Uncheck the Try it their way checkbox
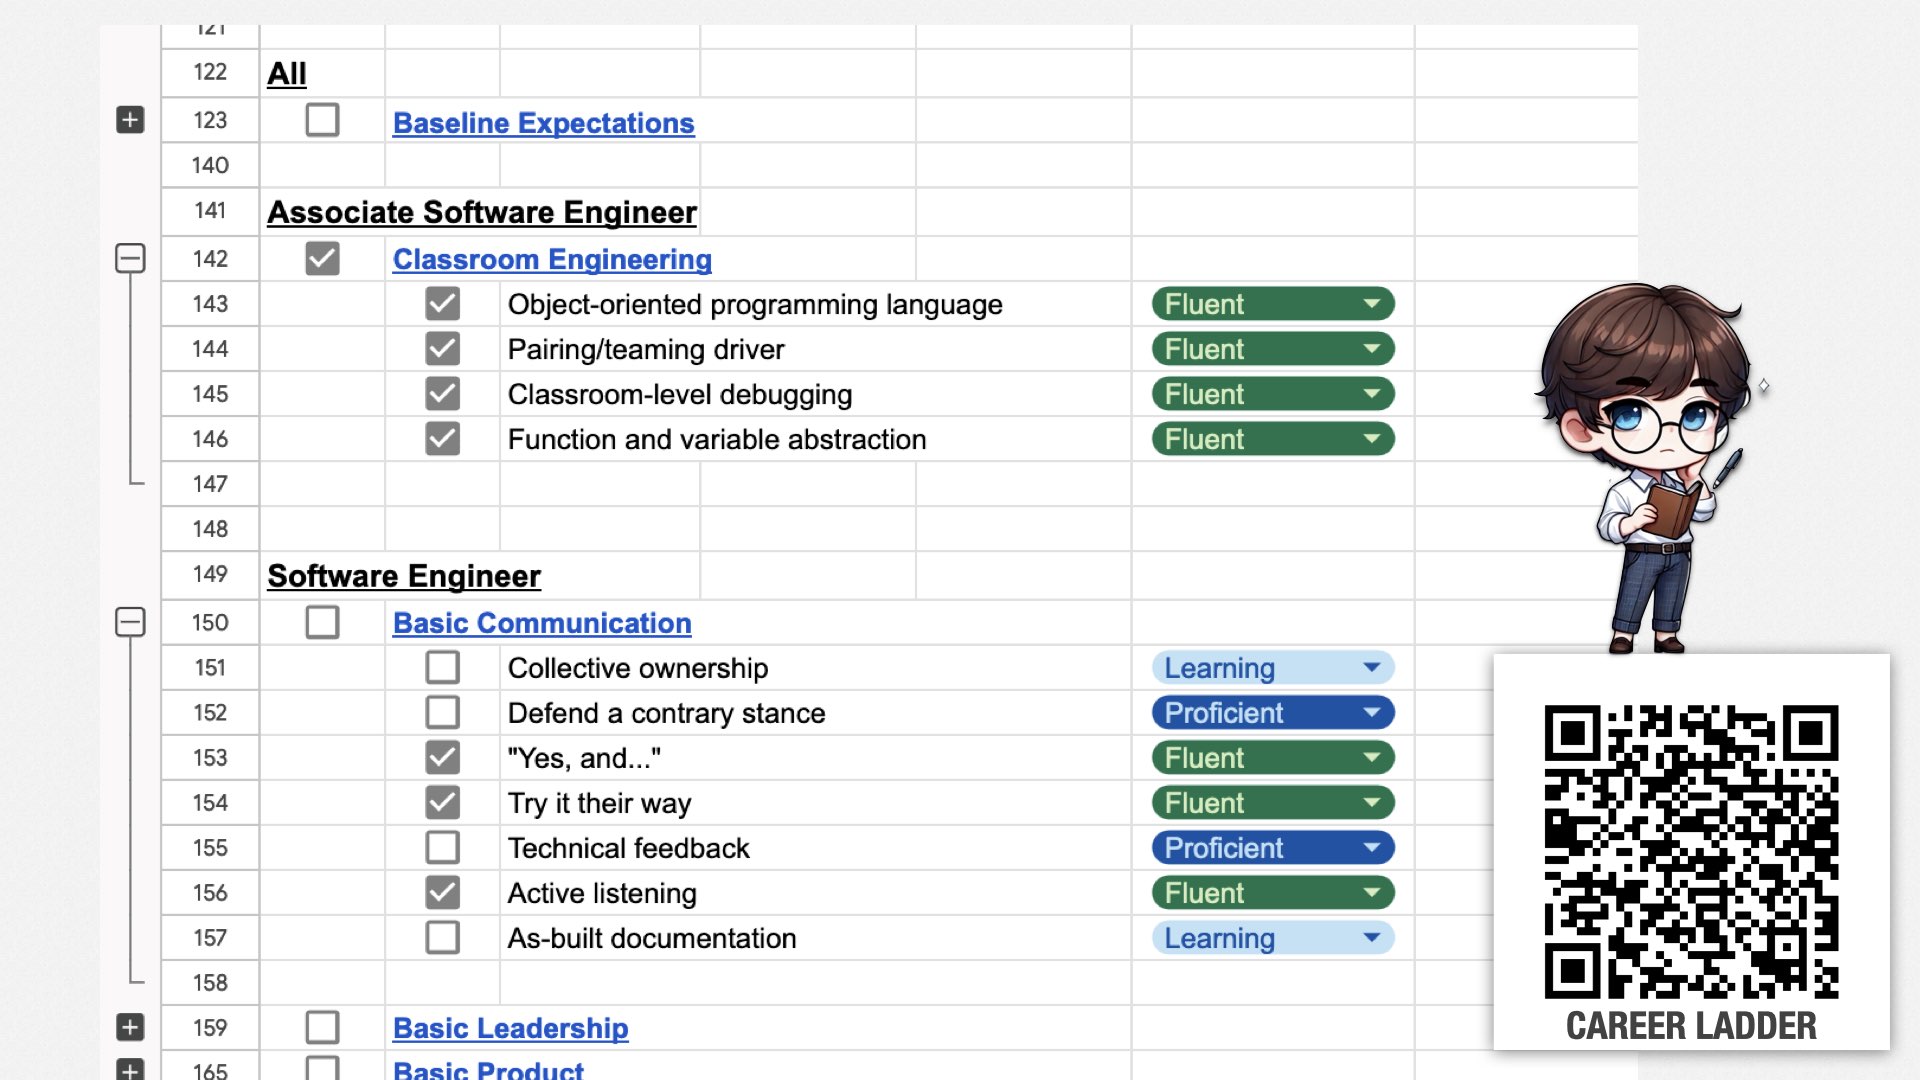Screen dimensions: 1920x1080 click(442, 802)
